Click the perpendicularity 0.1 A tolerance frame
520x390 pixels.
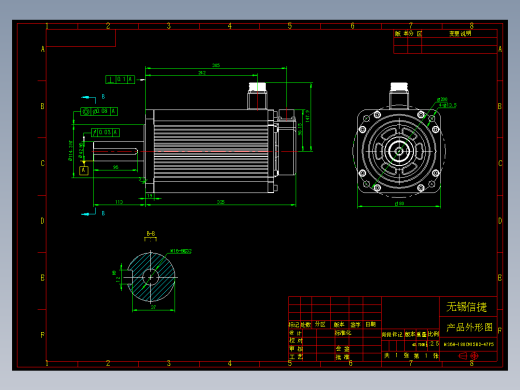pos(120,79)
